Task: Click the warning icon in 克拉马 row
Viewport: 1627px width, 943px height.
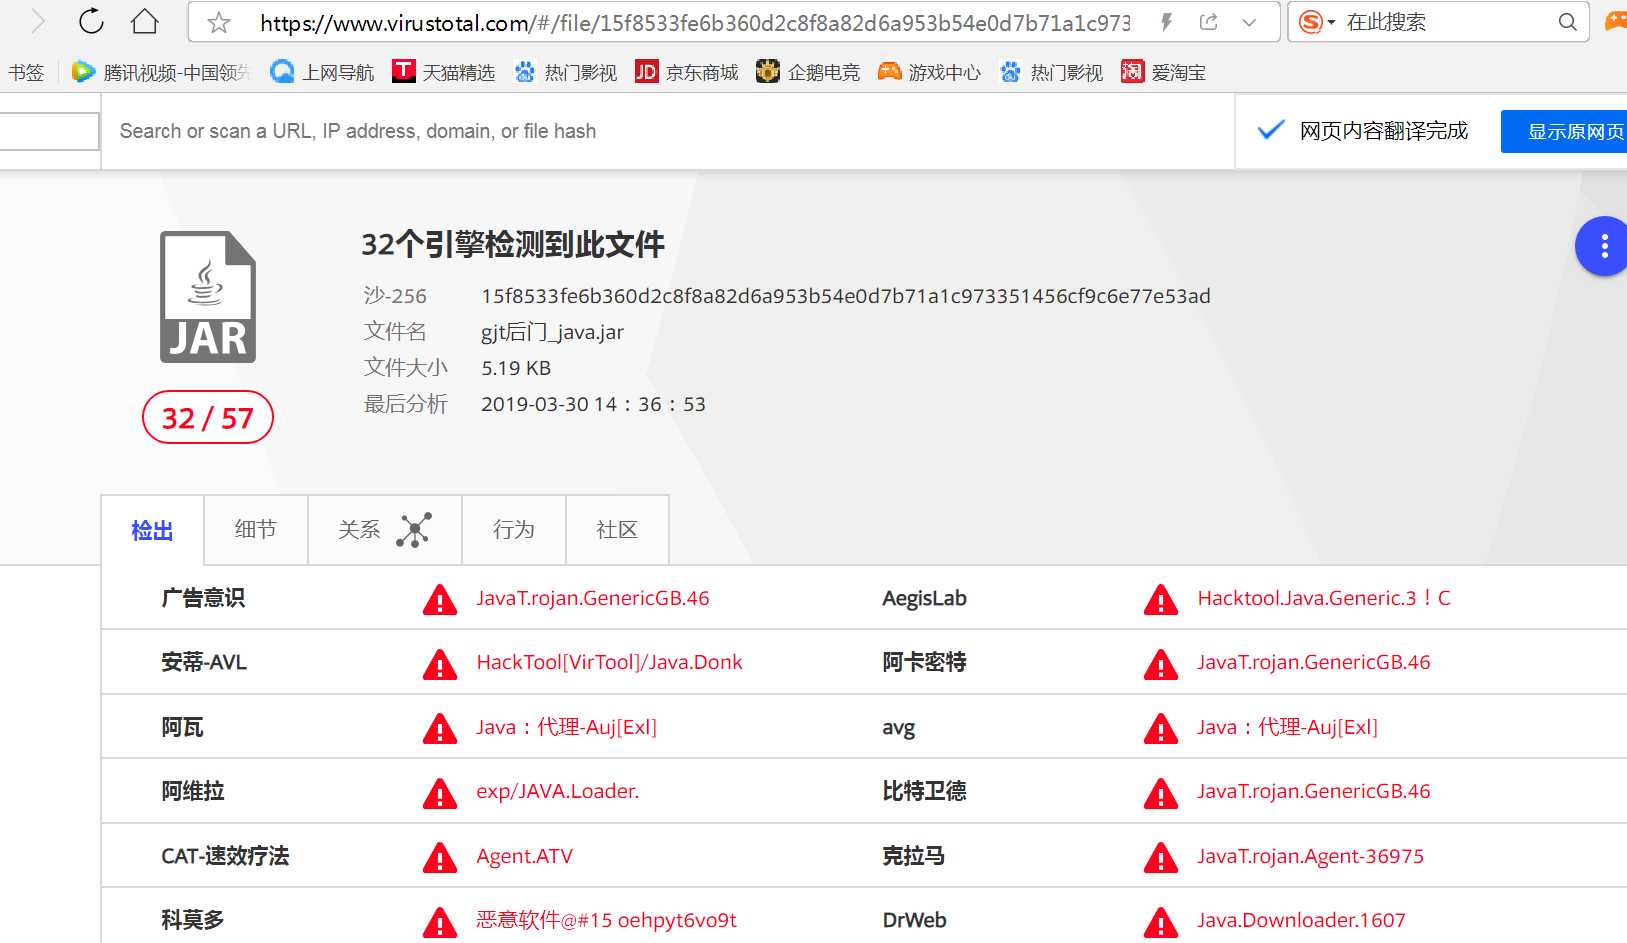Action: [1161, 857]
